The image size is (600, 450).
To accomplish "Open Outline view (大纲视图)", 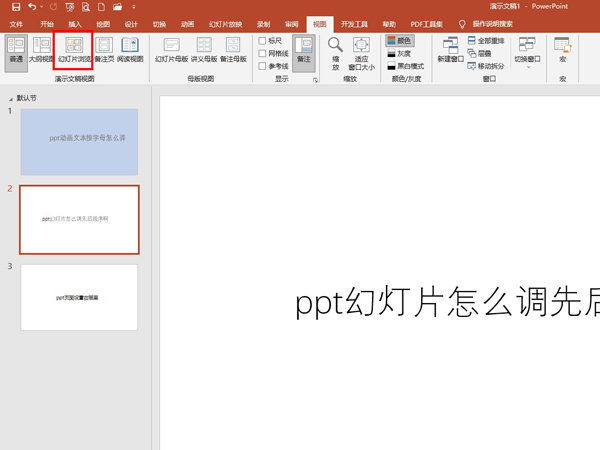I will (x=42, y=49).
